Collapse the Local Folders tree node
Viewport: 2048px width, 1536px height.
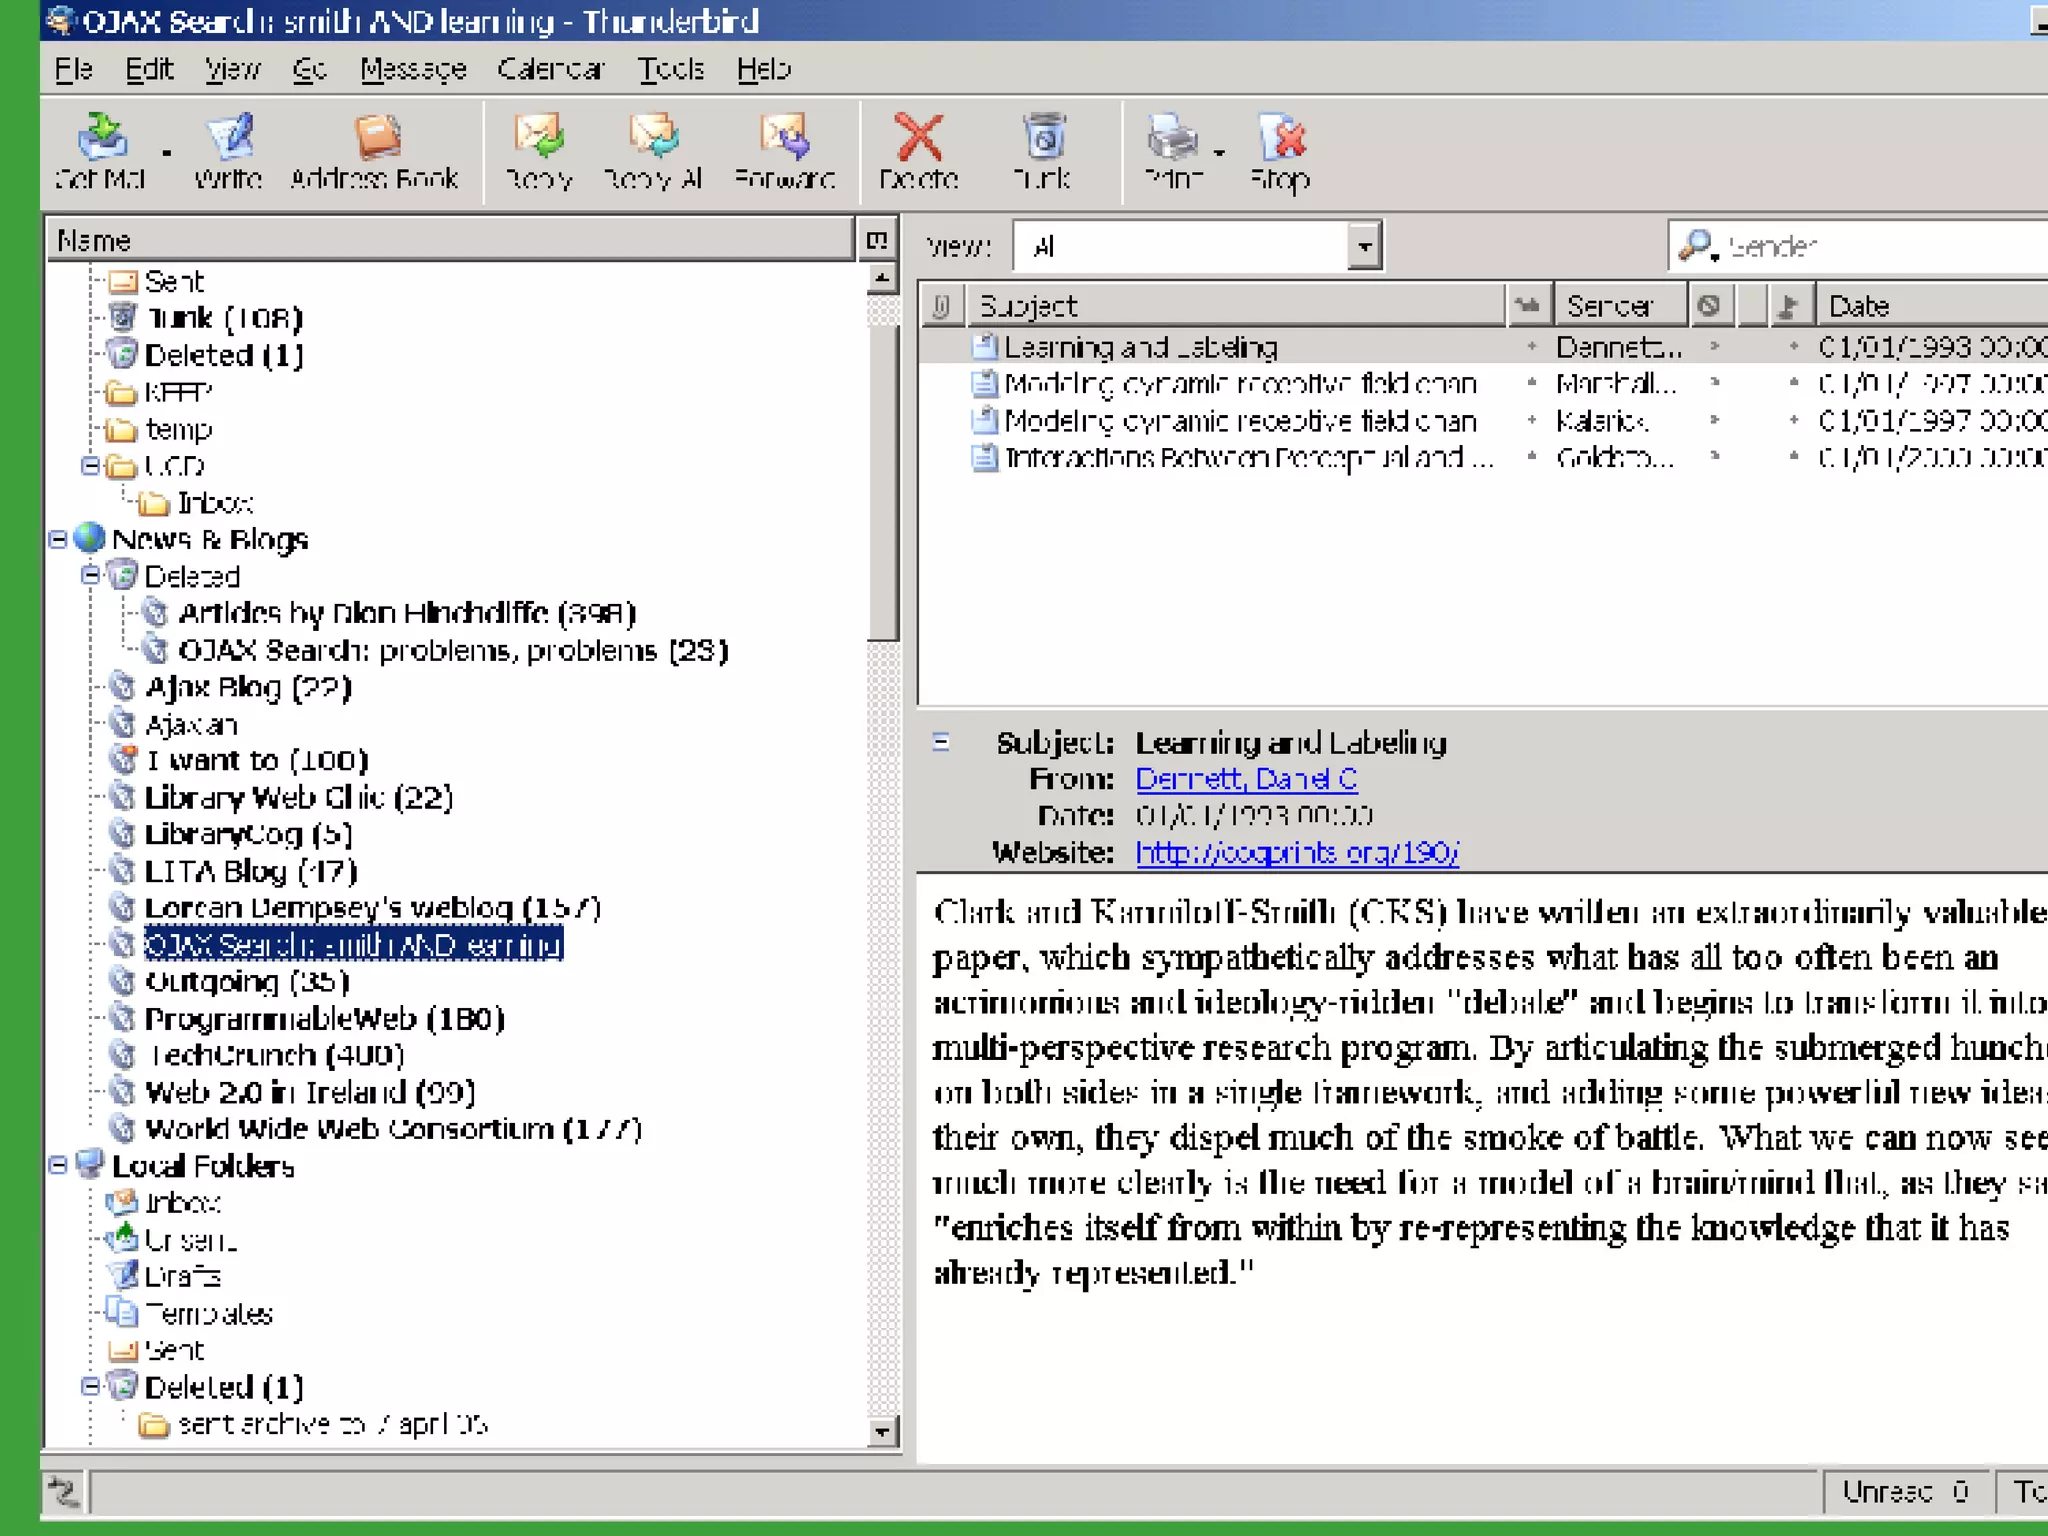pyautogui.click(x=58, y=1165)
